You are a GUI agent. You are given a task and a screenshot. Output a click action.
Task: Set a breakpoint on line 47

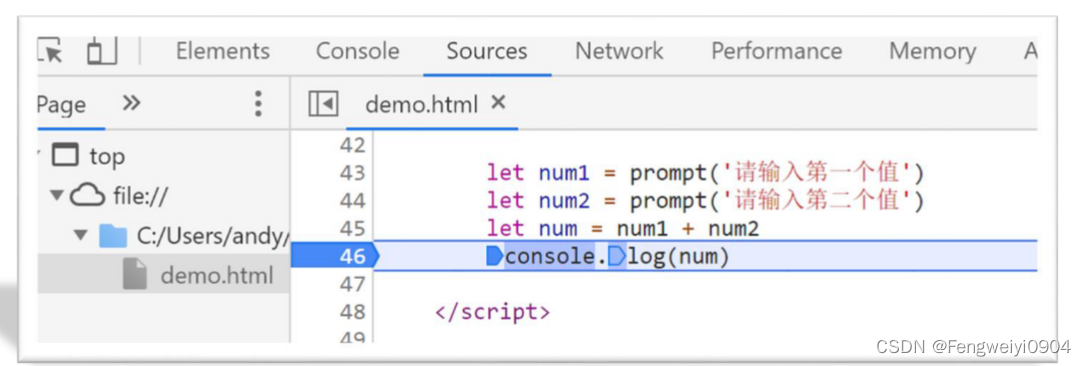353,284
